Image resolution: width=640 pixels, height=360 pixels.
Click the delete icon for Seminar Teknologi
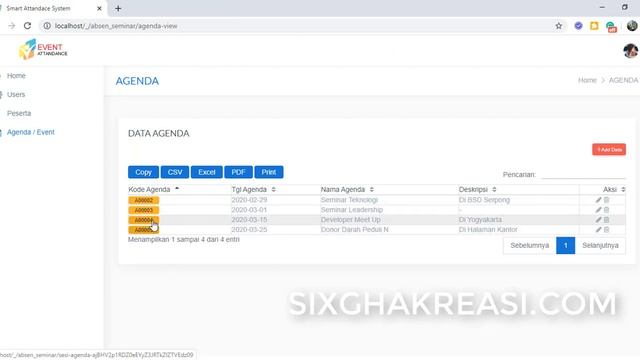[607, 200]
